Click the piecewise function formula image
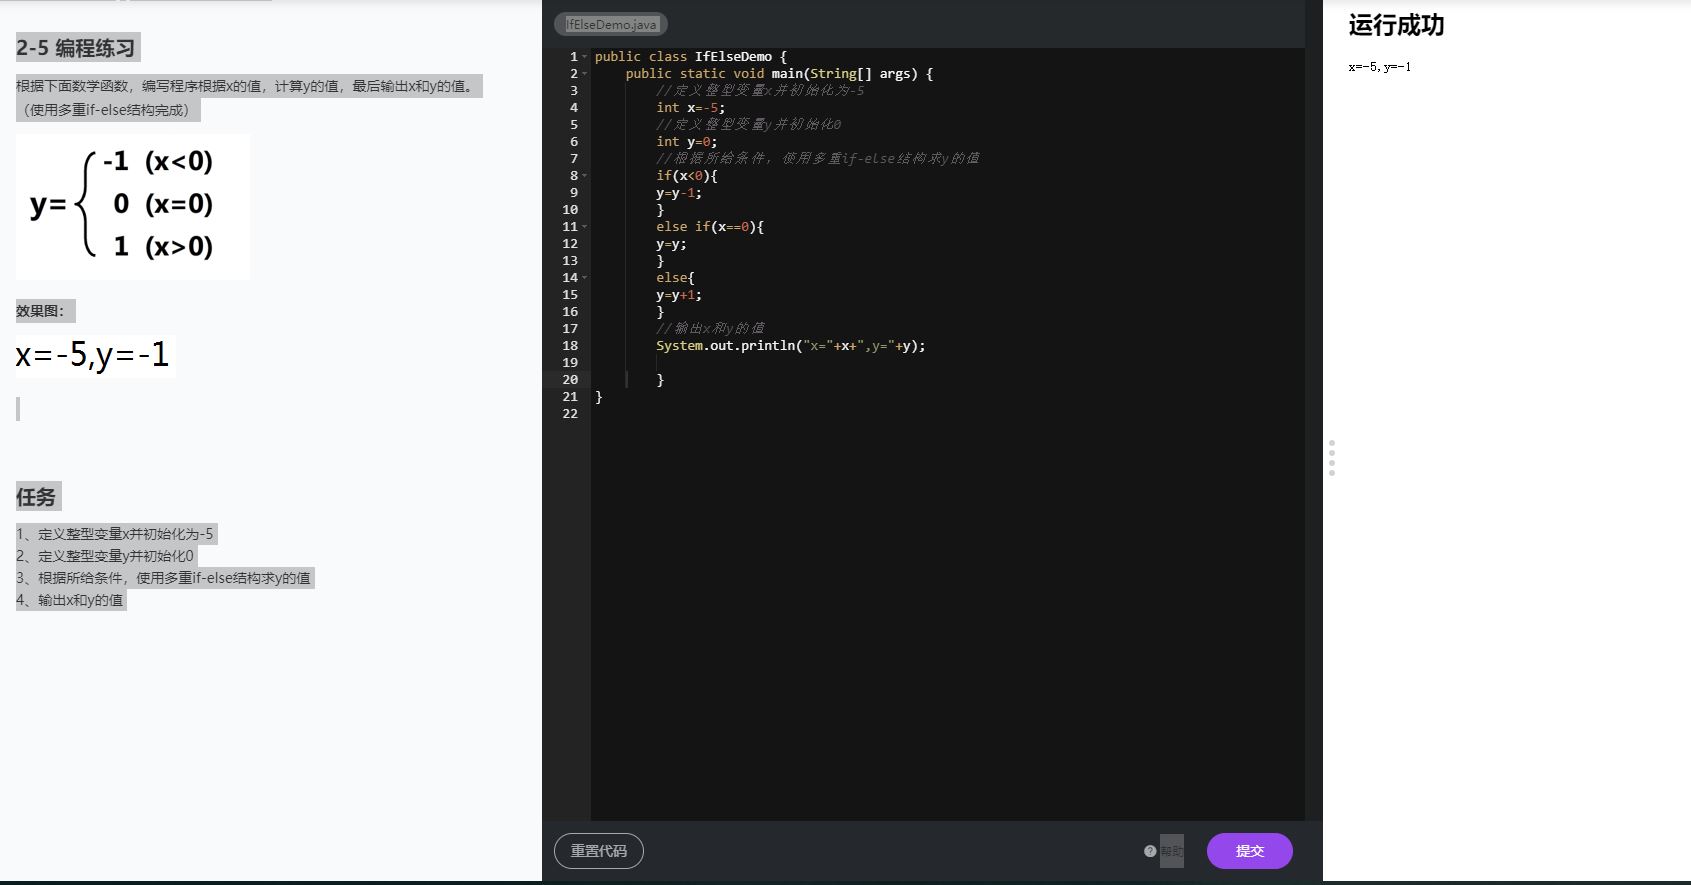This screenshot has width=1691, height=885. (x=132, y=206)
